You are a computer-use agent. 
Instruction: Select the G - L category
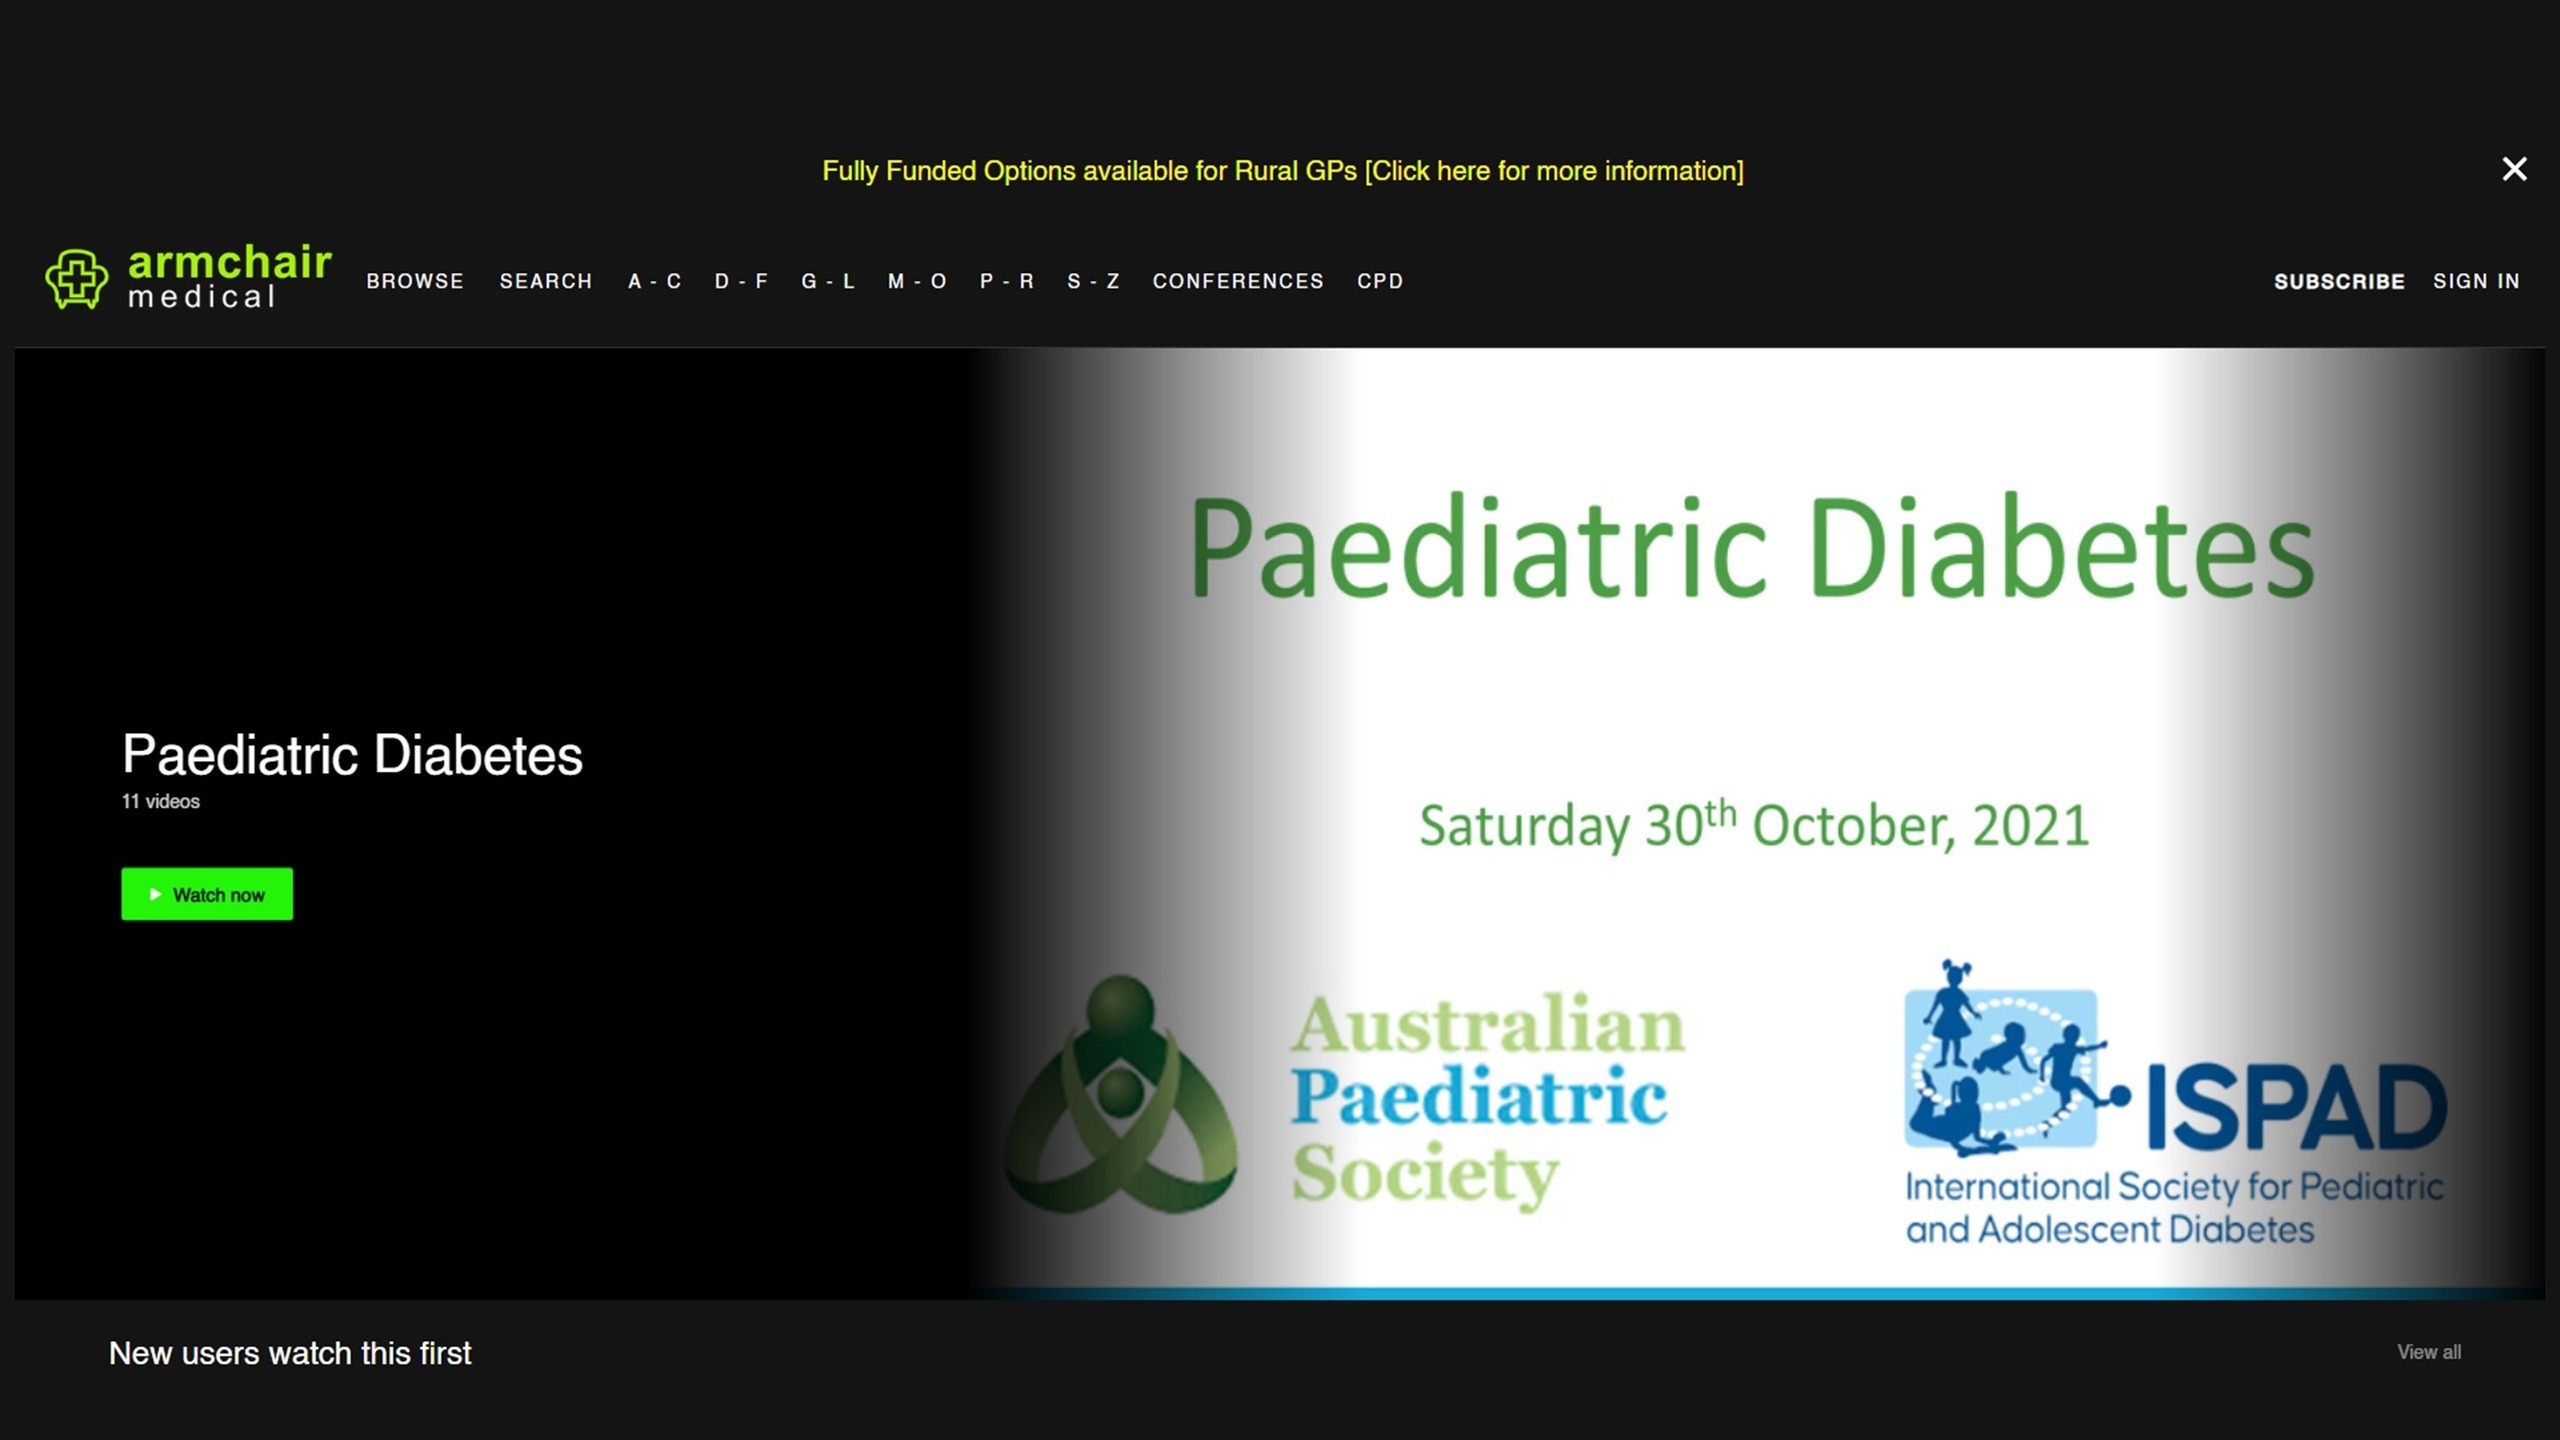pyautogui.click(x=828, y=282)
